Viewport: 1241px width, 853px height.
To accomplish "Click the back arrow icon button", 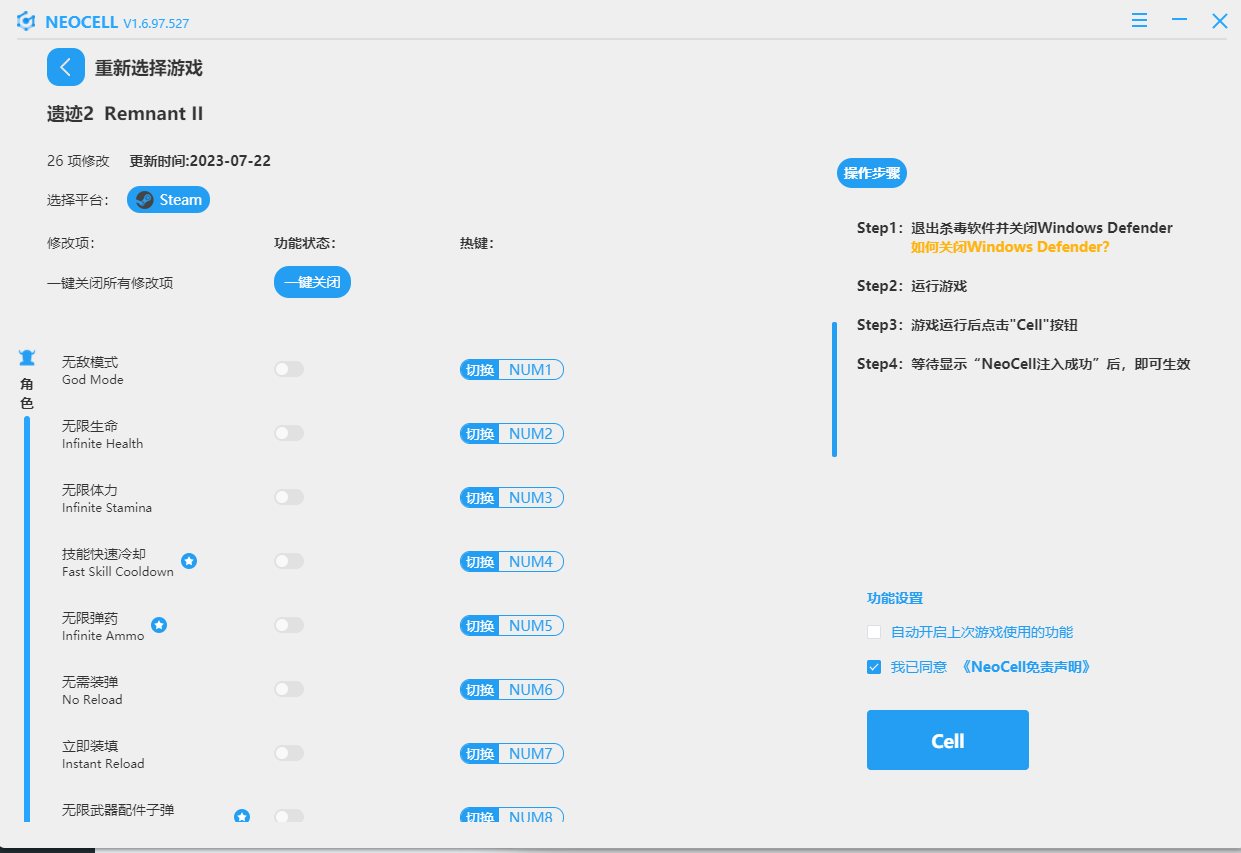I will click(66, 67).
